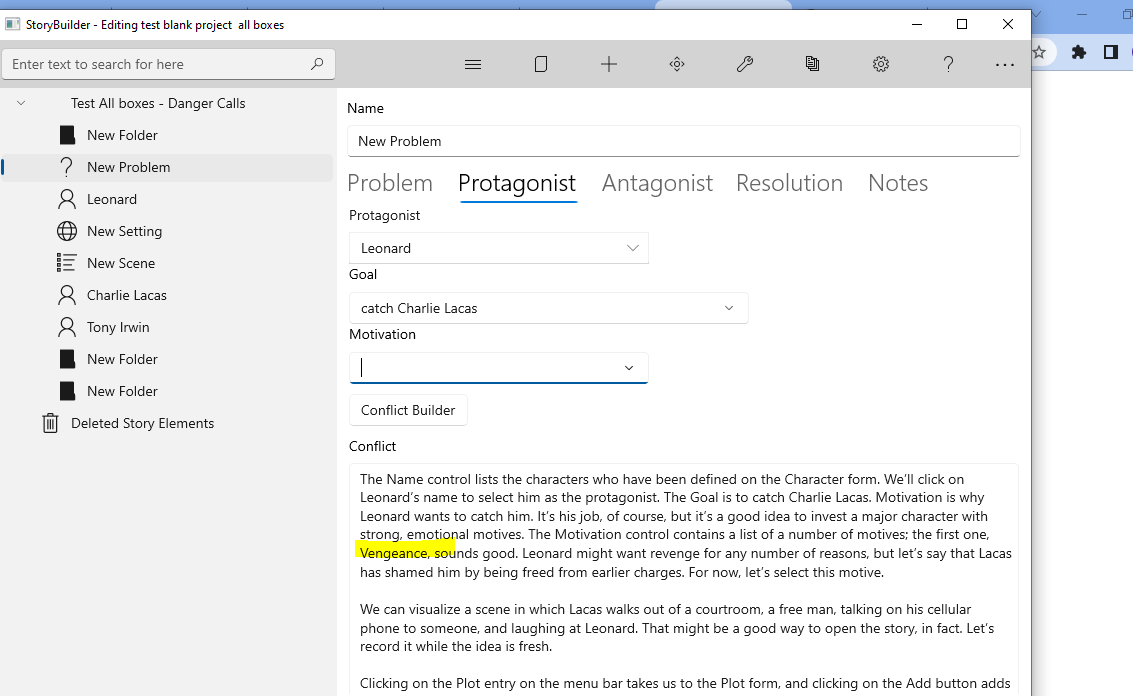Open the Motivation dropdown
1133x696 pixels.
(628, 368)
